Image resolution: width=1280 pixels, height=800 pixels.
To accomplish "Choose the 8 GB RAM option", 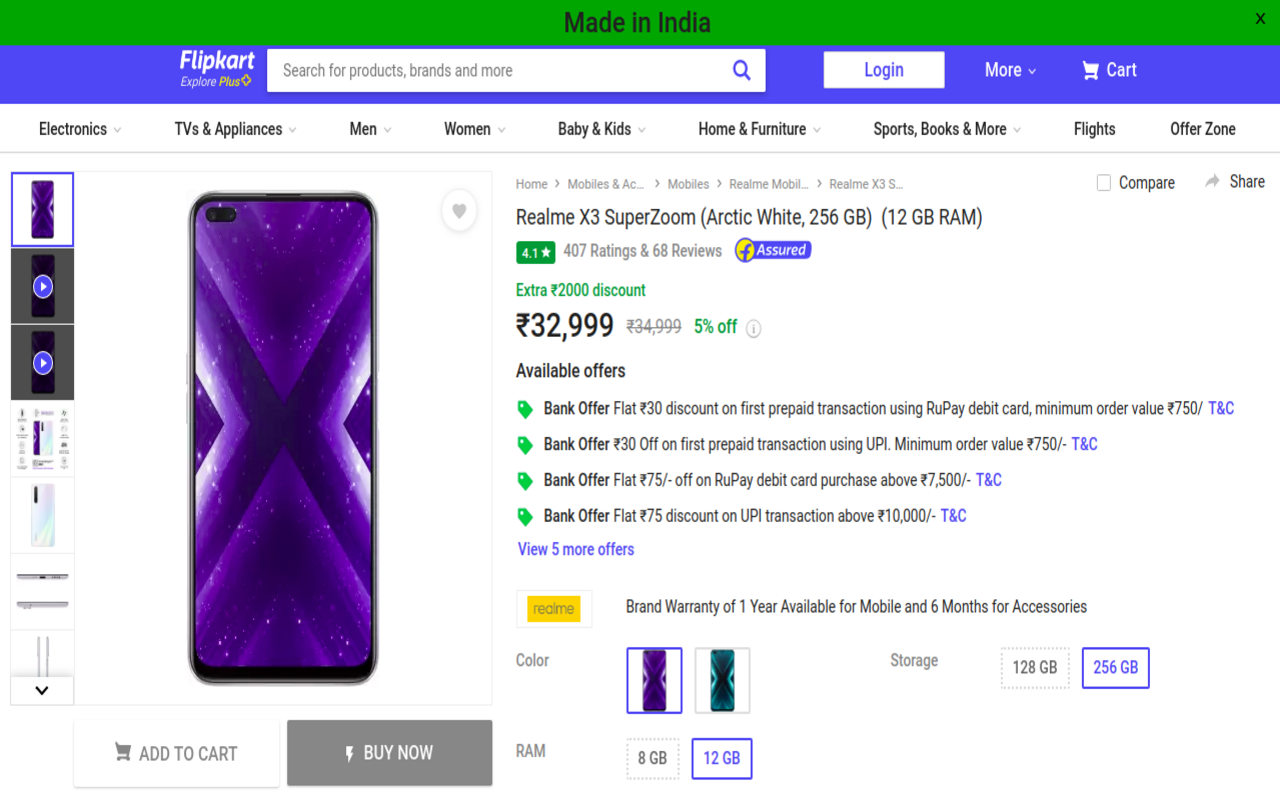I will click(x=652, y=758).
